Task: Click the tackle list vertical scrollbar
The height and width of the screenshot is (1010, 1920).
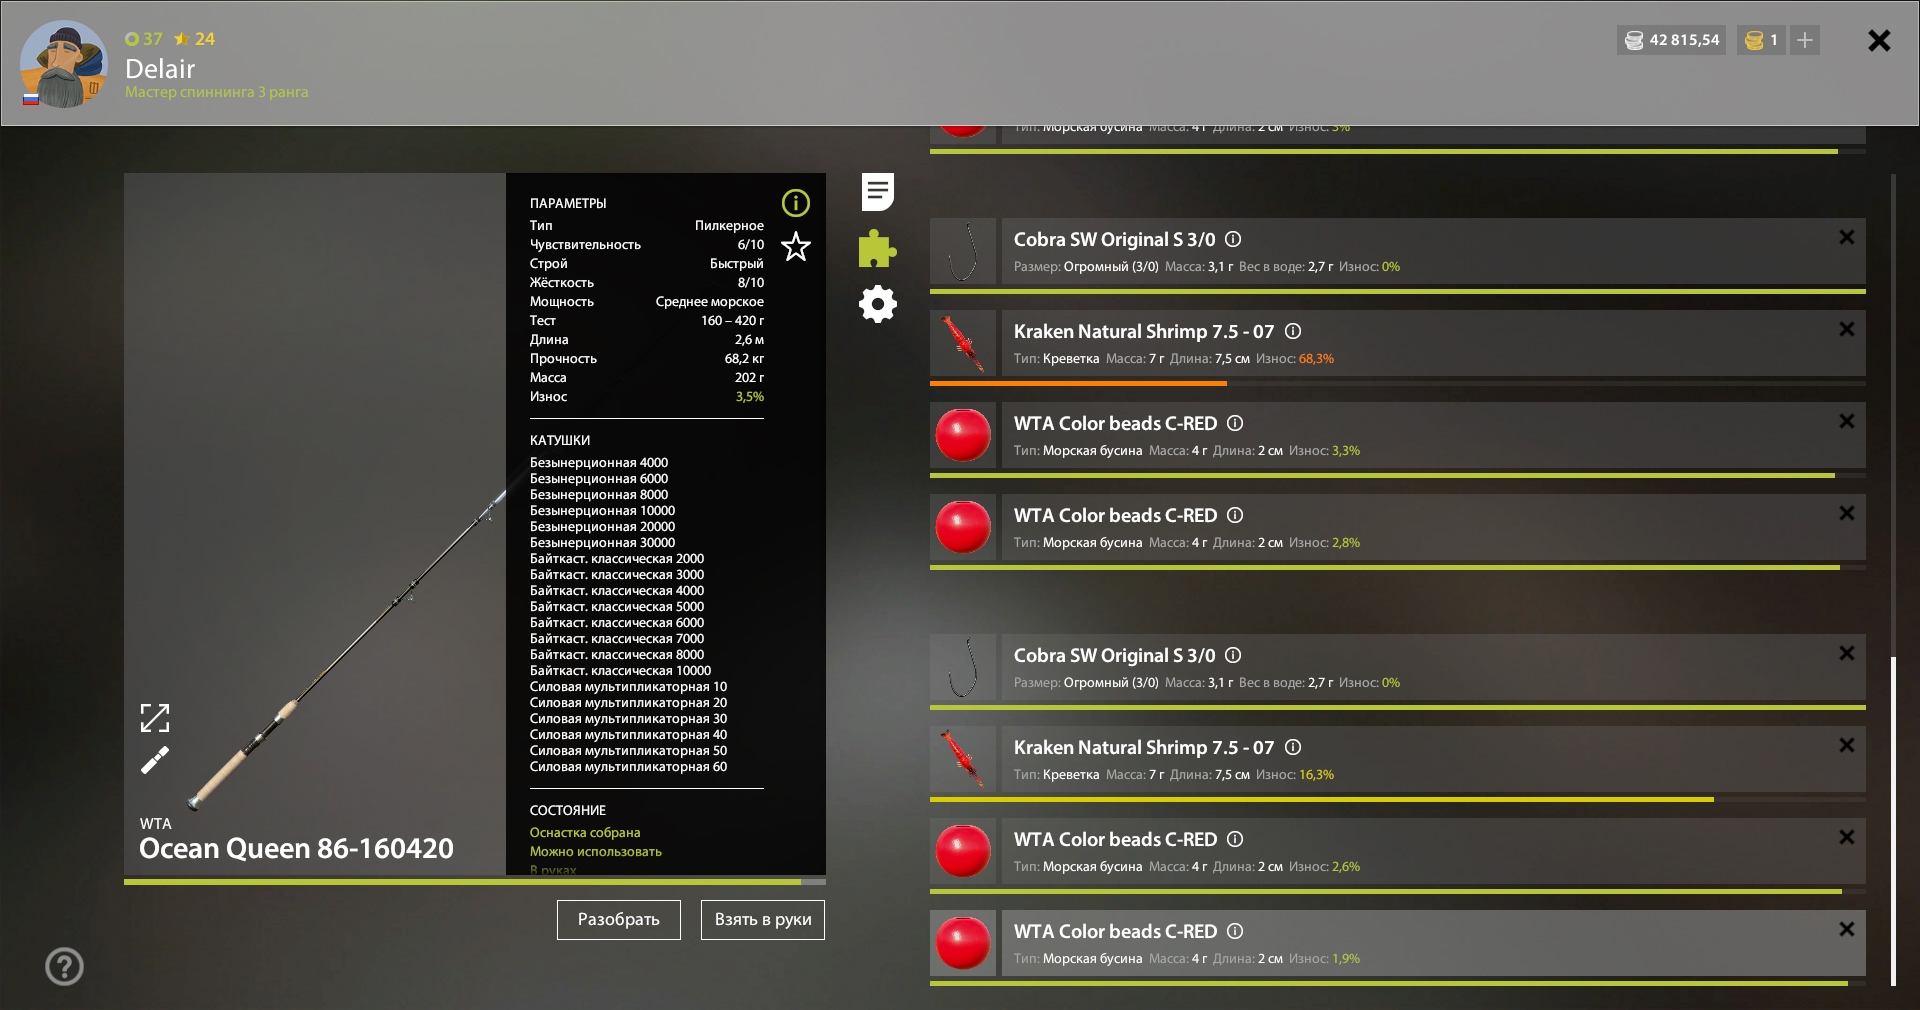Action: click(x=1893, y=820)
